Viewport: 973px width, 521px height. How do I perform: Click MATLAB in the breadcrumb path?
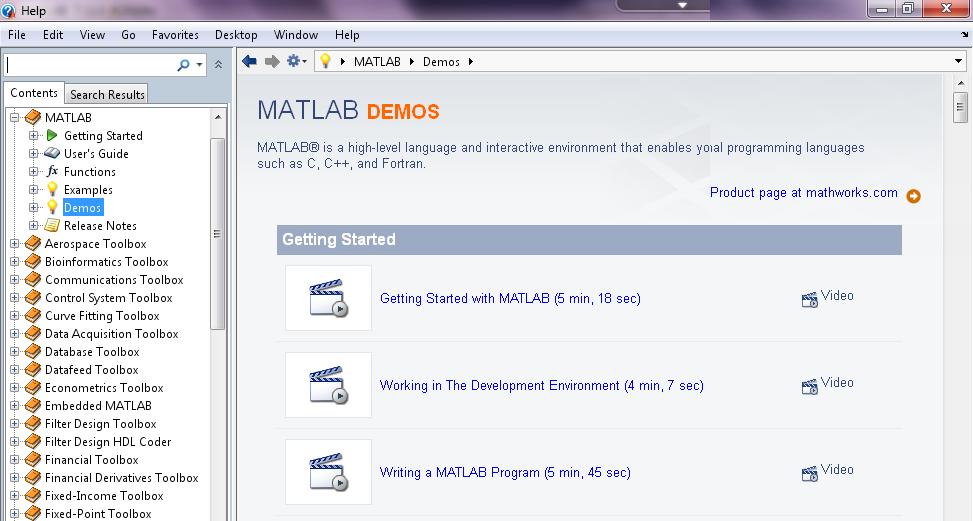click(x=377, y=61)
